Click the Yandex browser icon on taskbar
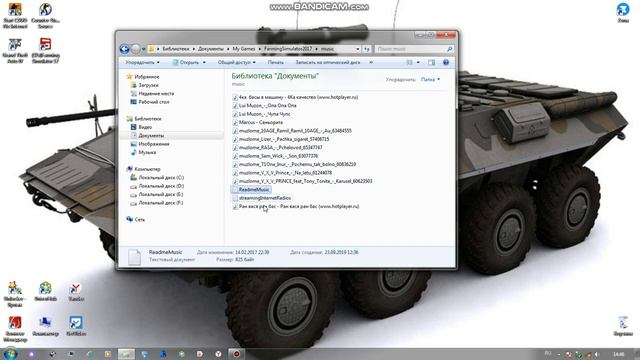 point(218,354)
